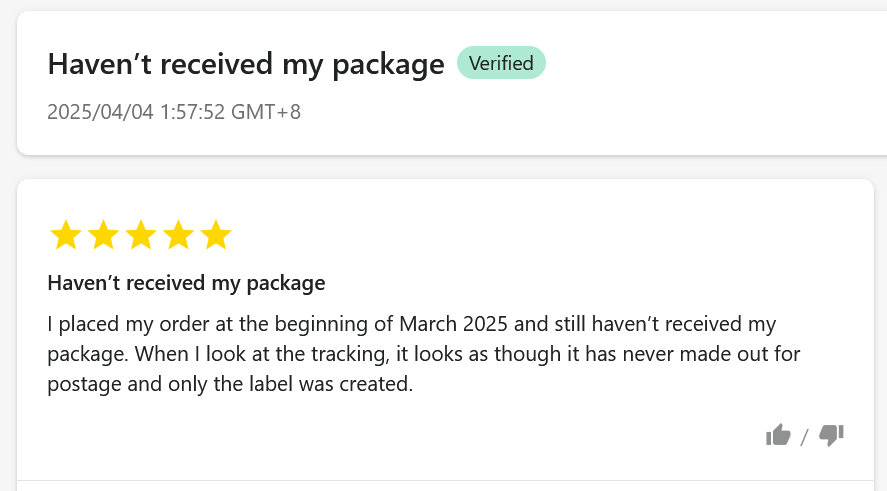Click the third (middle) rating star
Screen dimensions: 887x491
tap(140, 236)
